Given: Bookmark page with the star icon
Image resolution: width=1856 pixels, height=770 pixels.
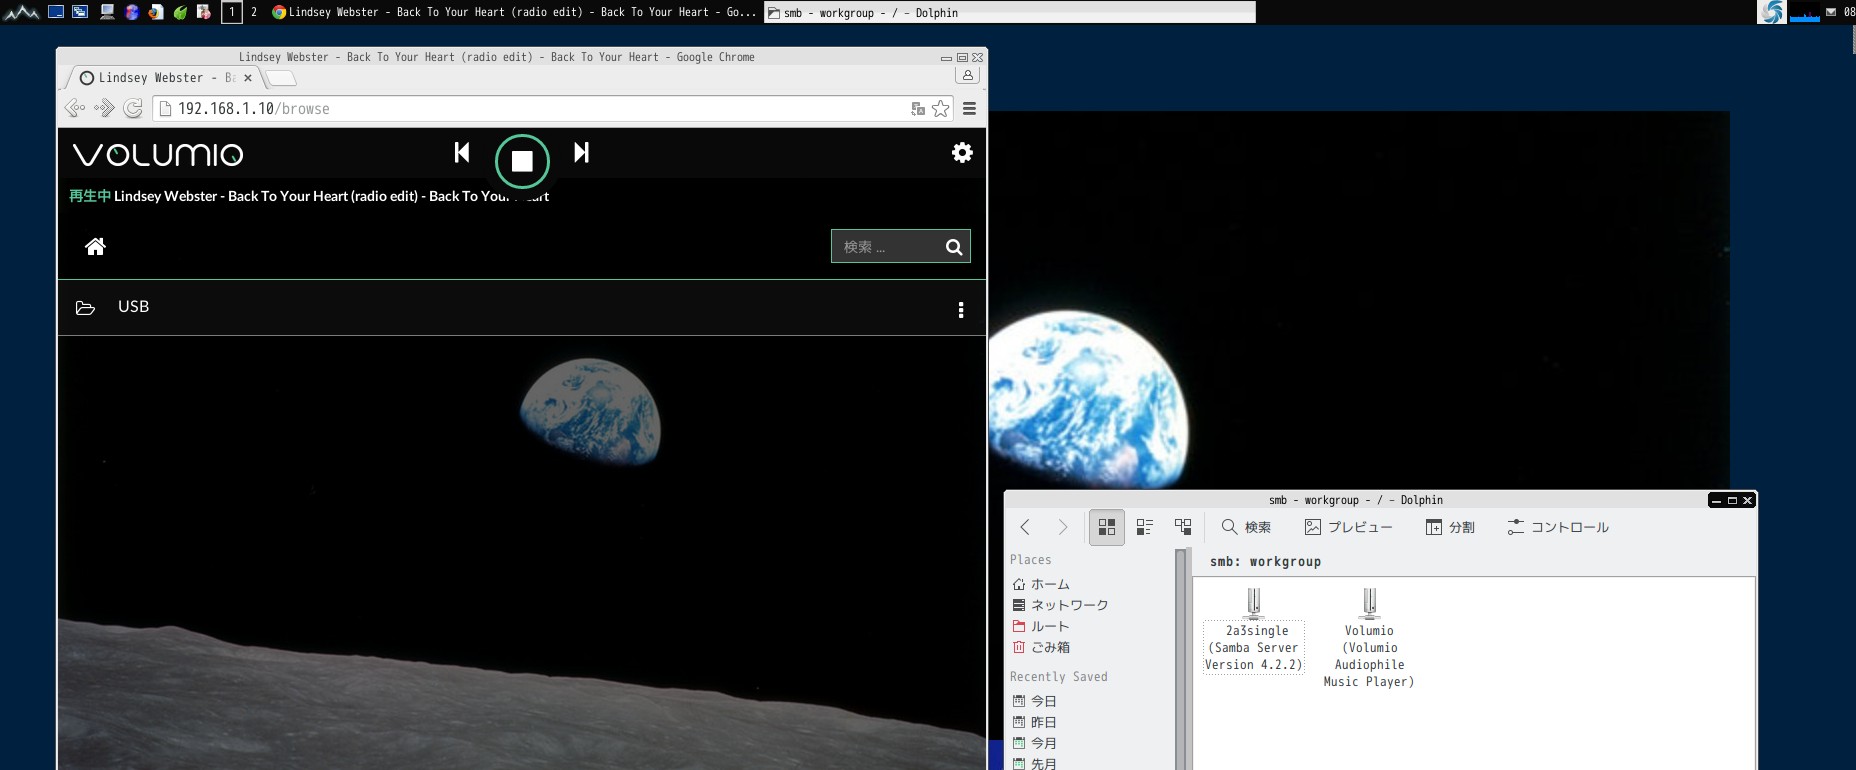Looking at the screenshot, I should click(941, 109).
